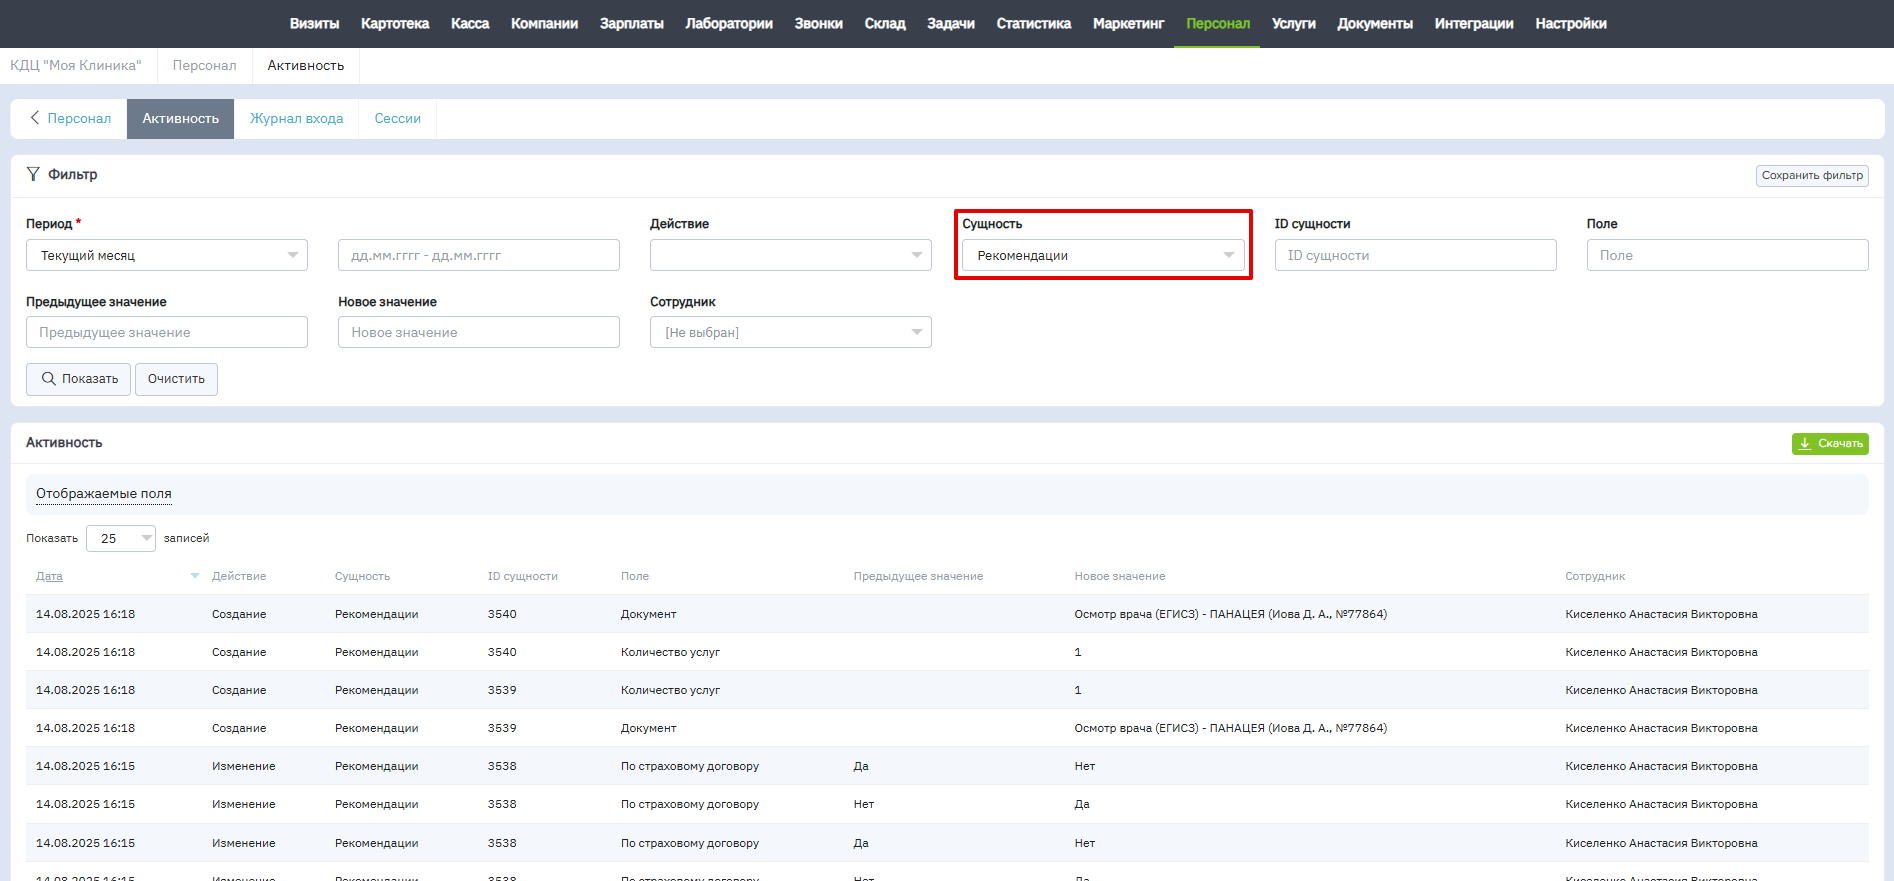Click the Поле input field

coord(1727,255)
